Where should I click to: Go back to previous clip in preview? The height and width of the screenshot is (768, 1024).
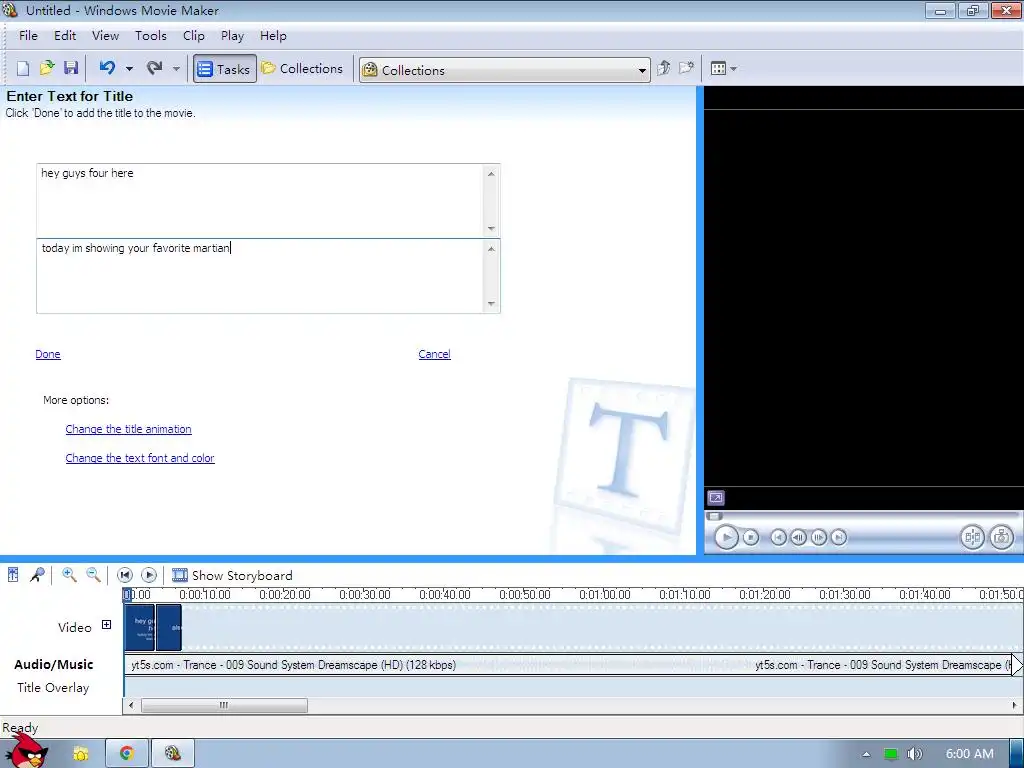click(x=778, y=537)
